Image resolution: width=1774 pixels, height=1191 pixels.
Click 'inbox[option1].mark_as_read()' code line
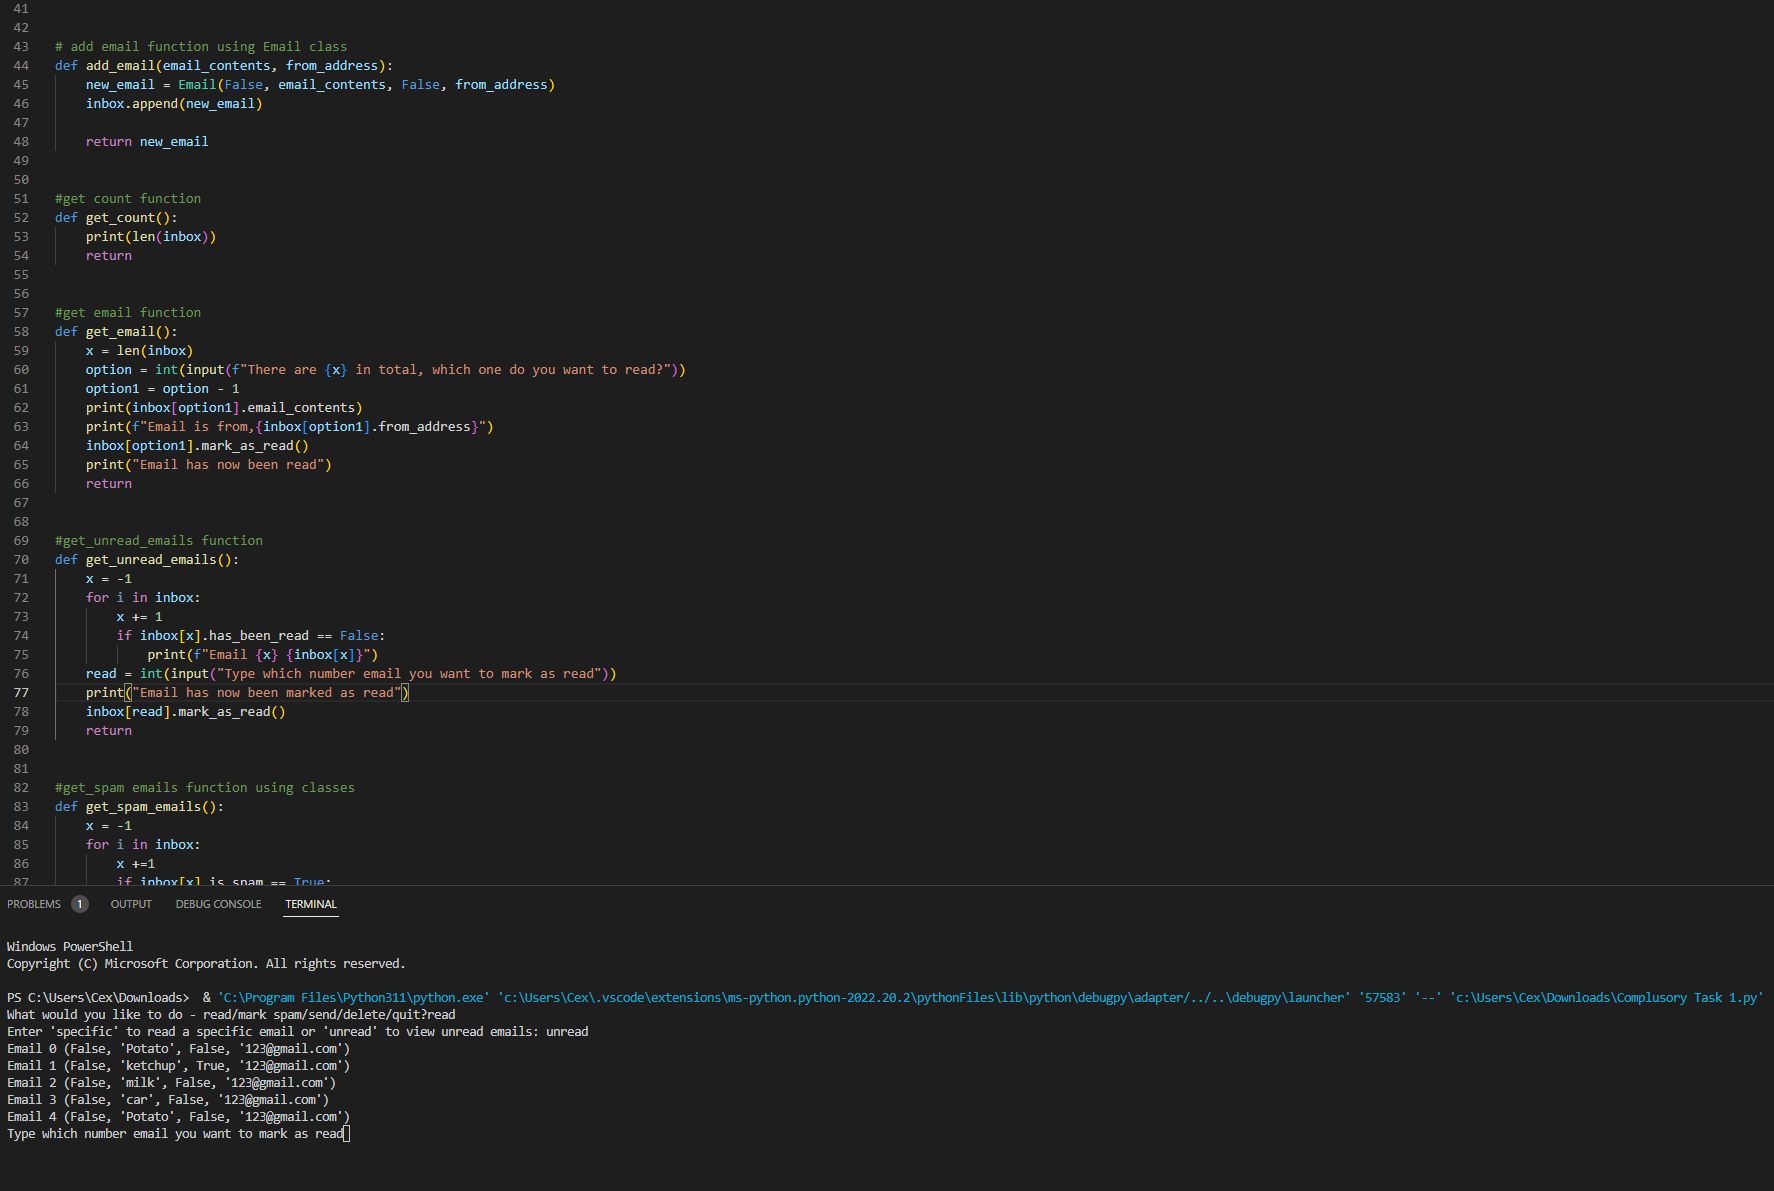tap(197, 446)
